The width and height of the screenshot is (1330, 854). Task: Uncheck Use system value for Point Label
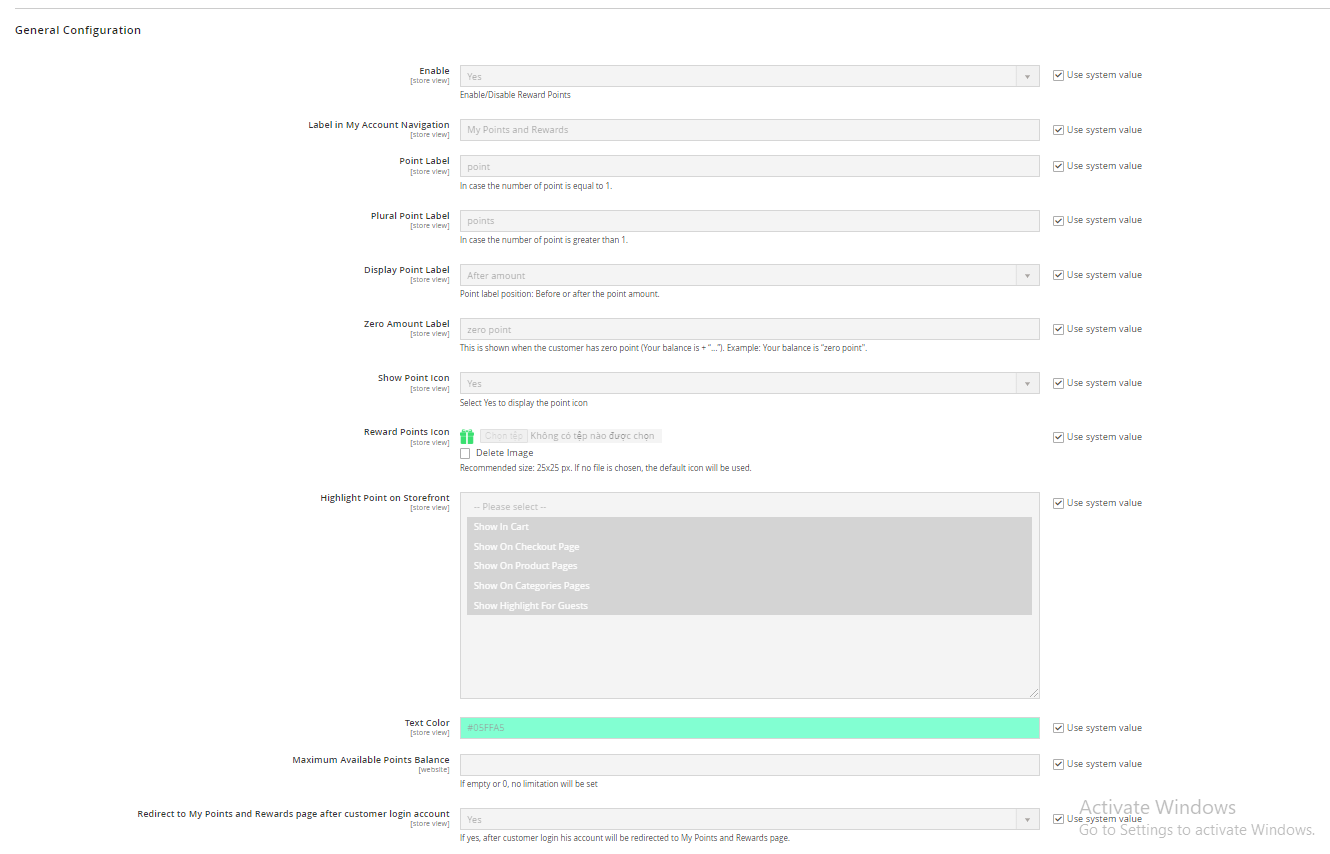pos(1058,166)
